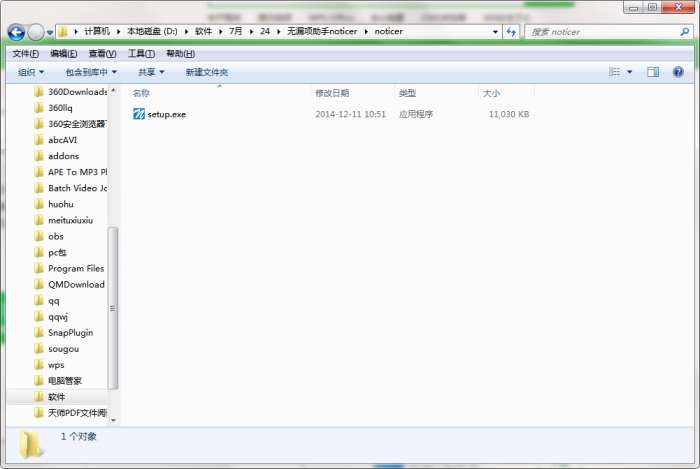Select the Program Files folder in sidebar
This screenshot has width=700, height=469.
75,268
